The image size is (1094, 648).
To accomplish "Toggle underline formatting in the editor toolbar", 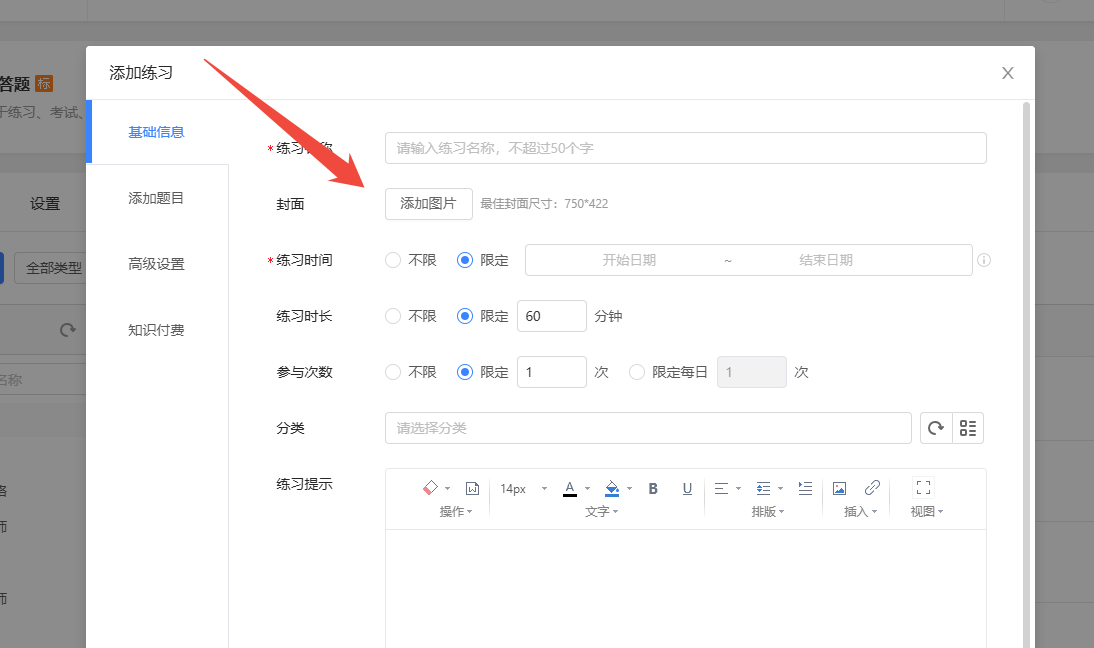I will 687,488.
